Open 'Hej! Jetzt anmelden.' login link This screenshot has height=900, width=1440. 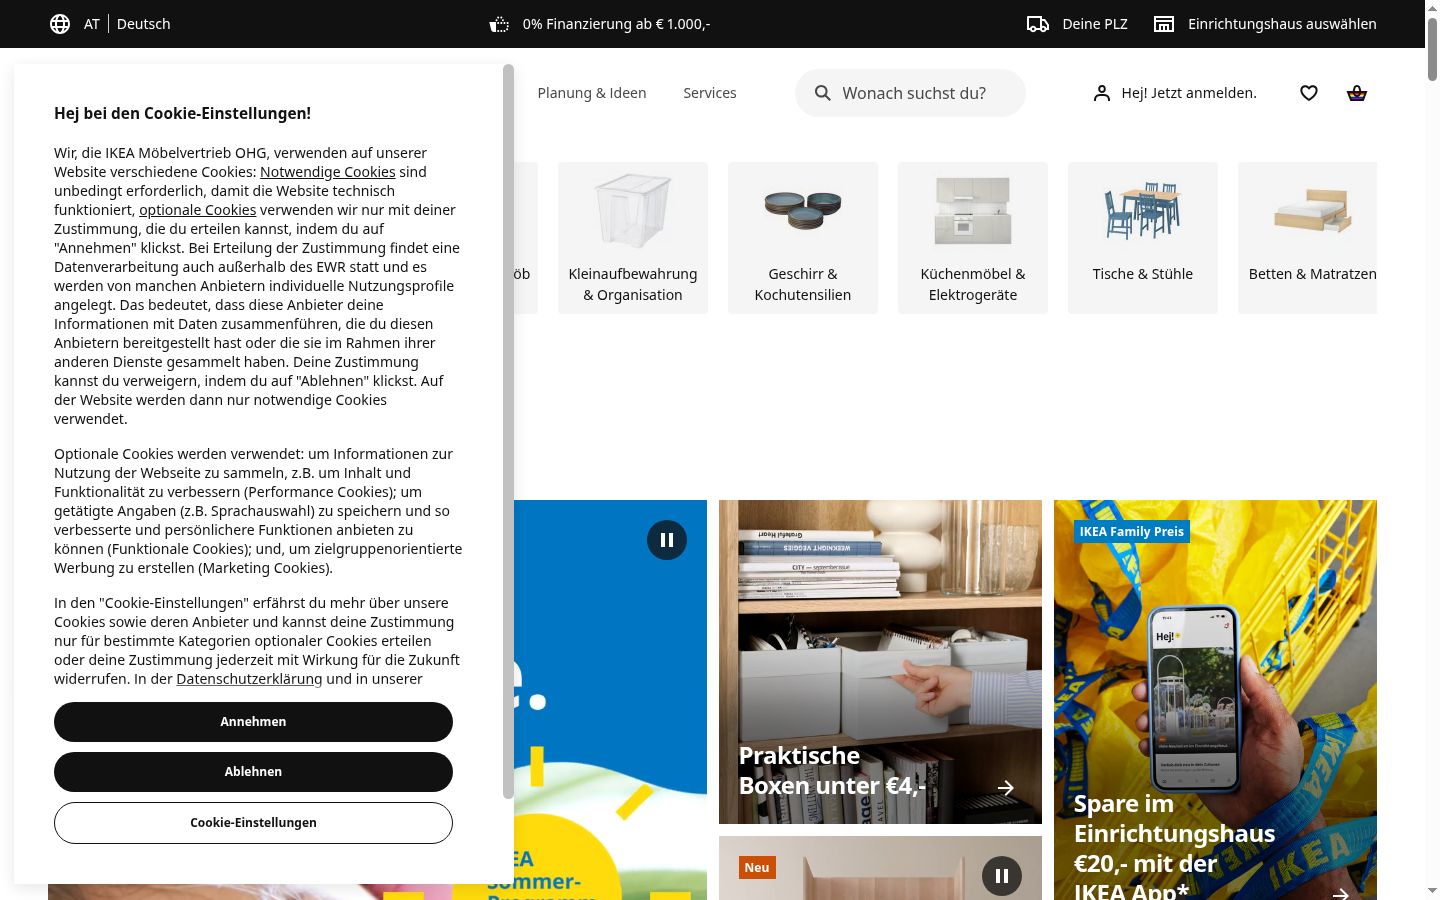coord(1189,93)
